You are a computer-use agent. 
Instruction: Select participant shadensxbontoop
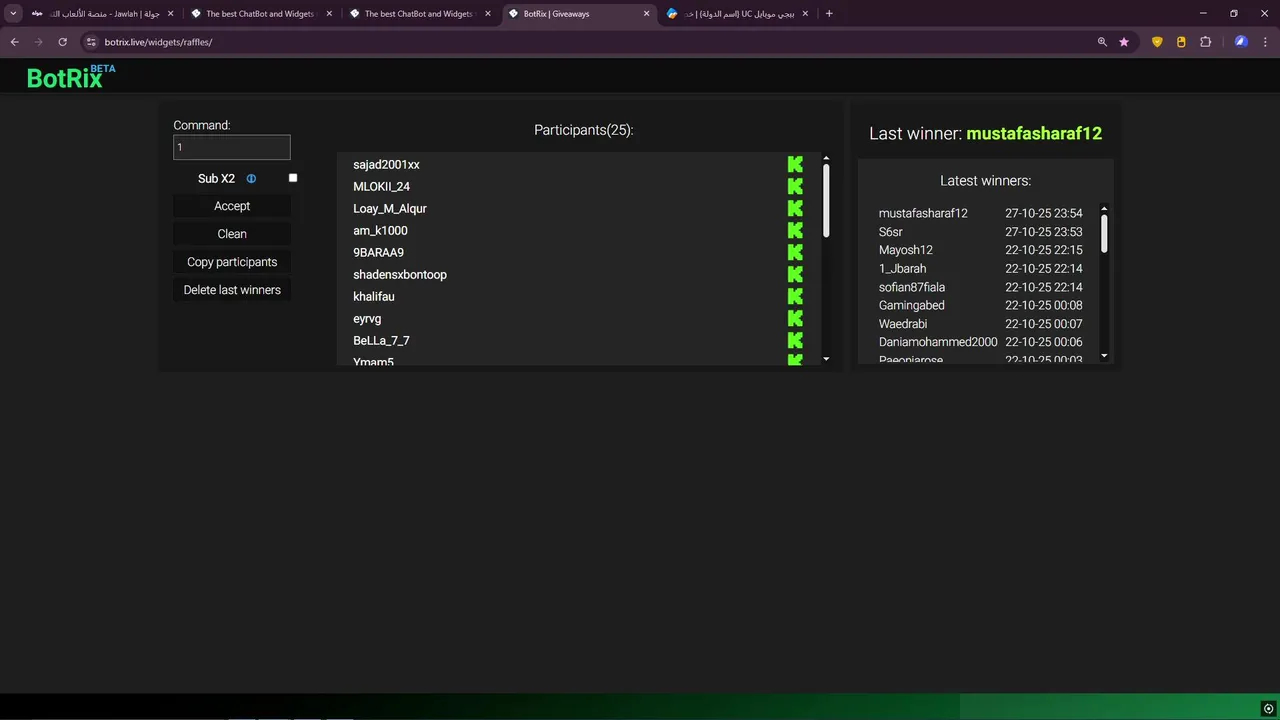[x=400, y=274]
